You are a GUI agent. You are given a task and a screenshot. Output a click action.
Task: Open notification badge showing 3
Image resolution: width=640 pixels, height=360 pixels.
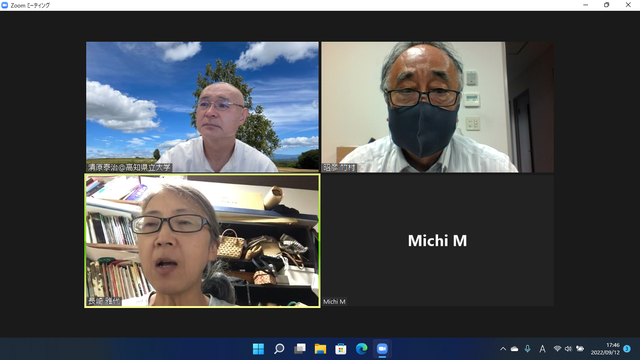click(627, 349)
